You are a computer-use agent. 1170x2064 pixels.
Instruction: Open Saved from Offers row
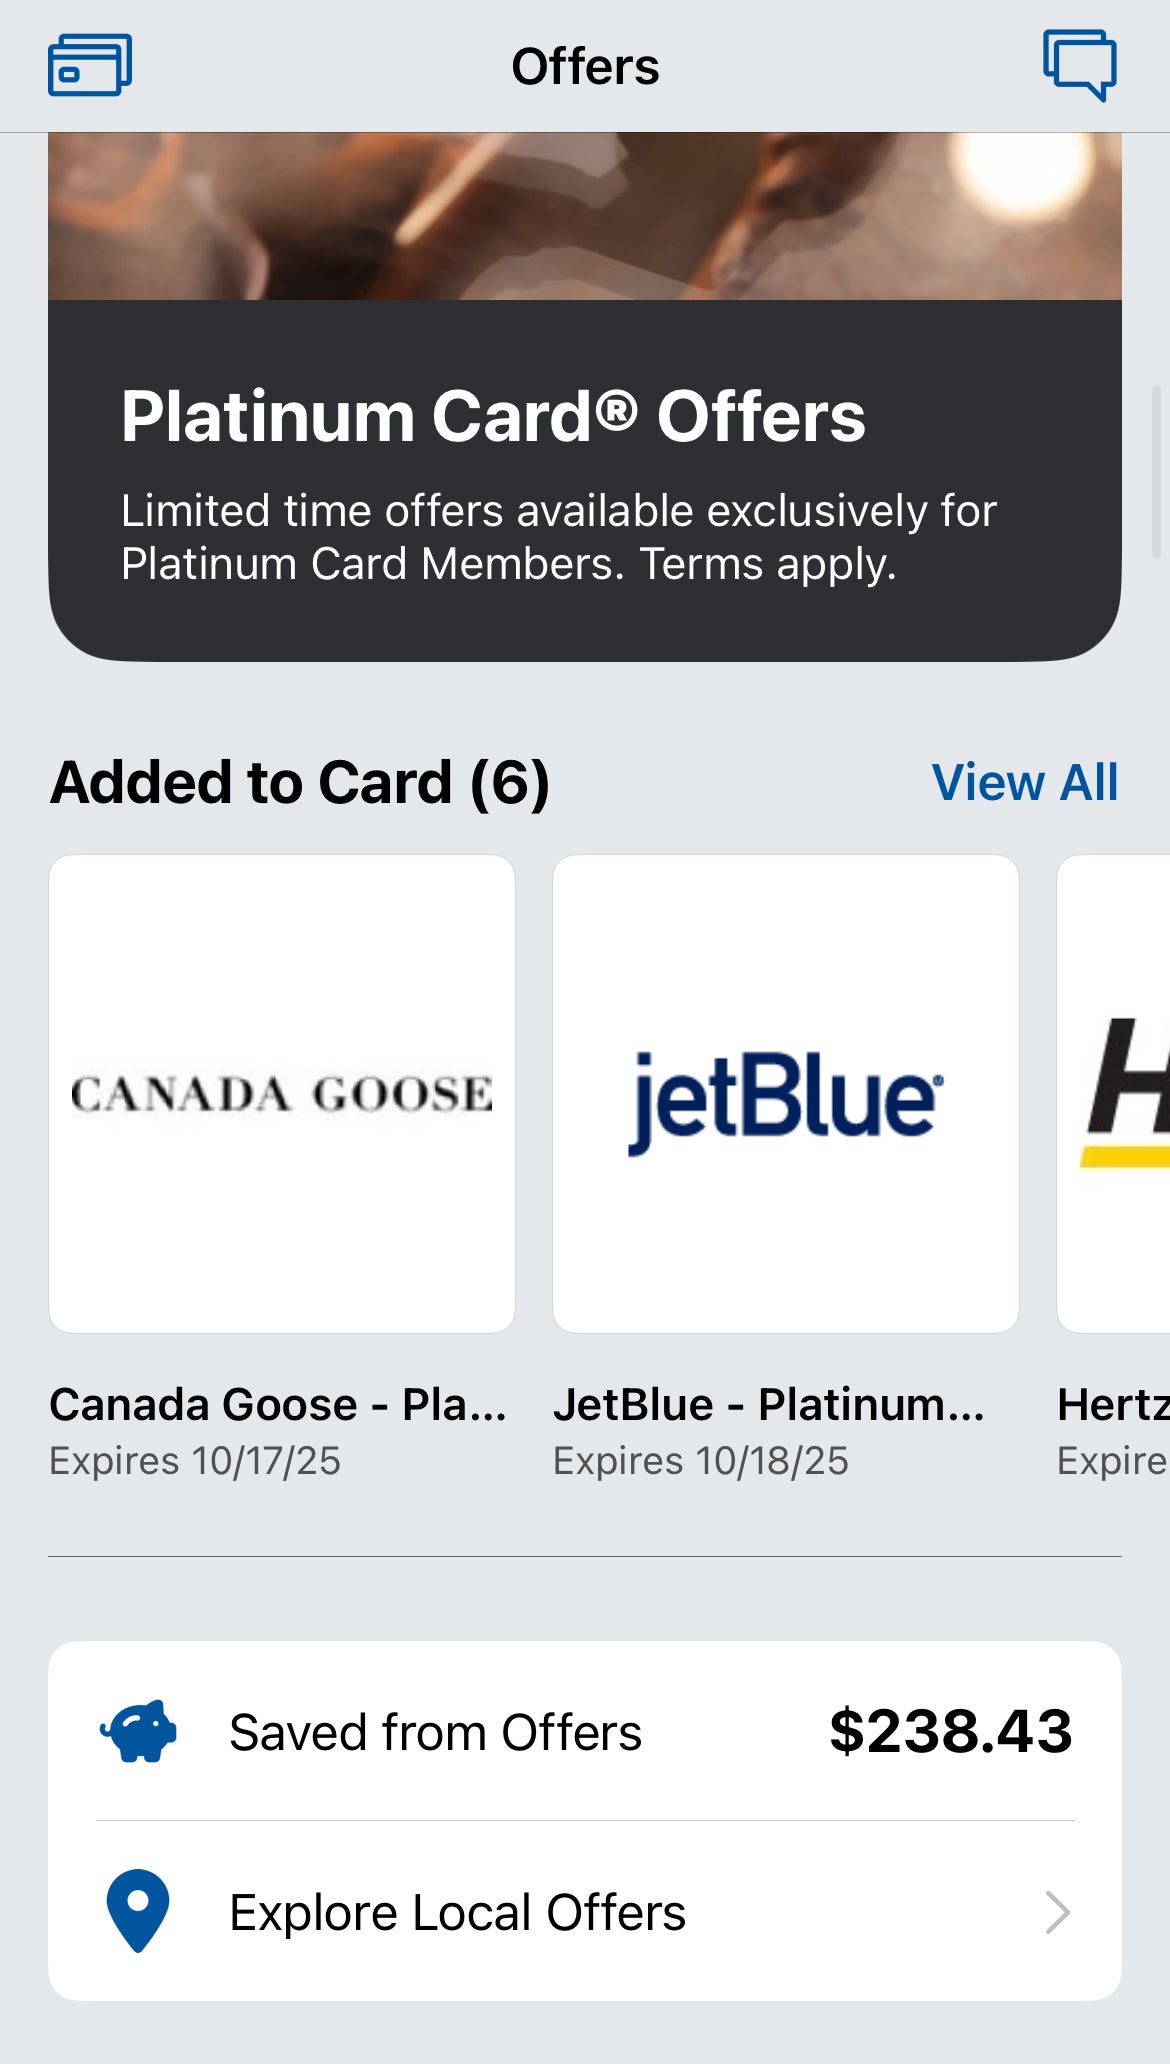click(435, 1732)
